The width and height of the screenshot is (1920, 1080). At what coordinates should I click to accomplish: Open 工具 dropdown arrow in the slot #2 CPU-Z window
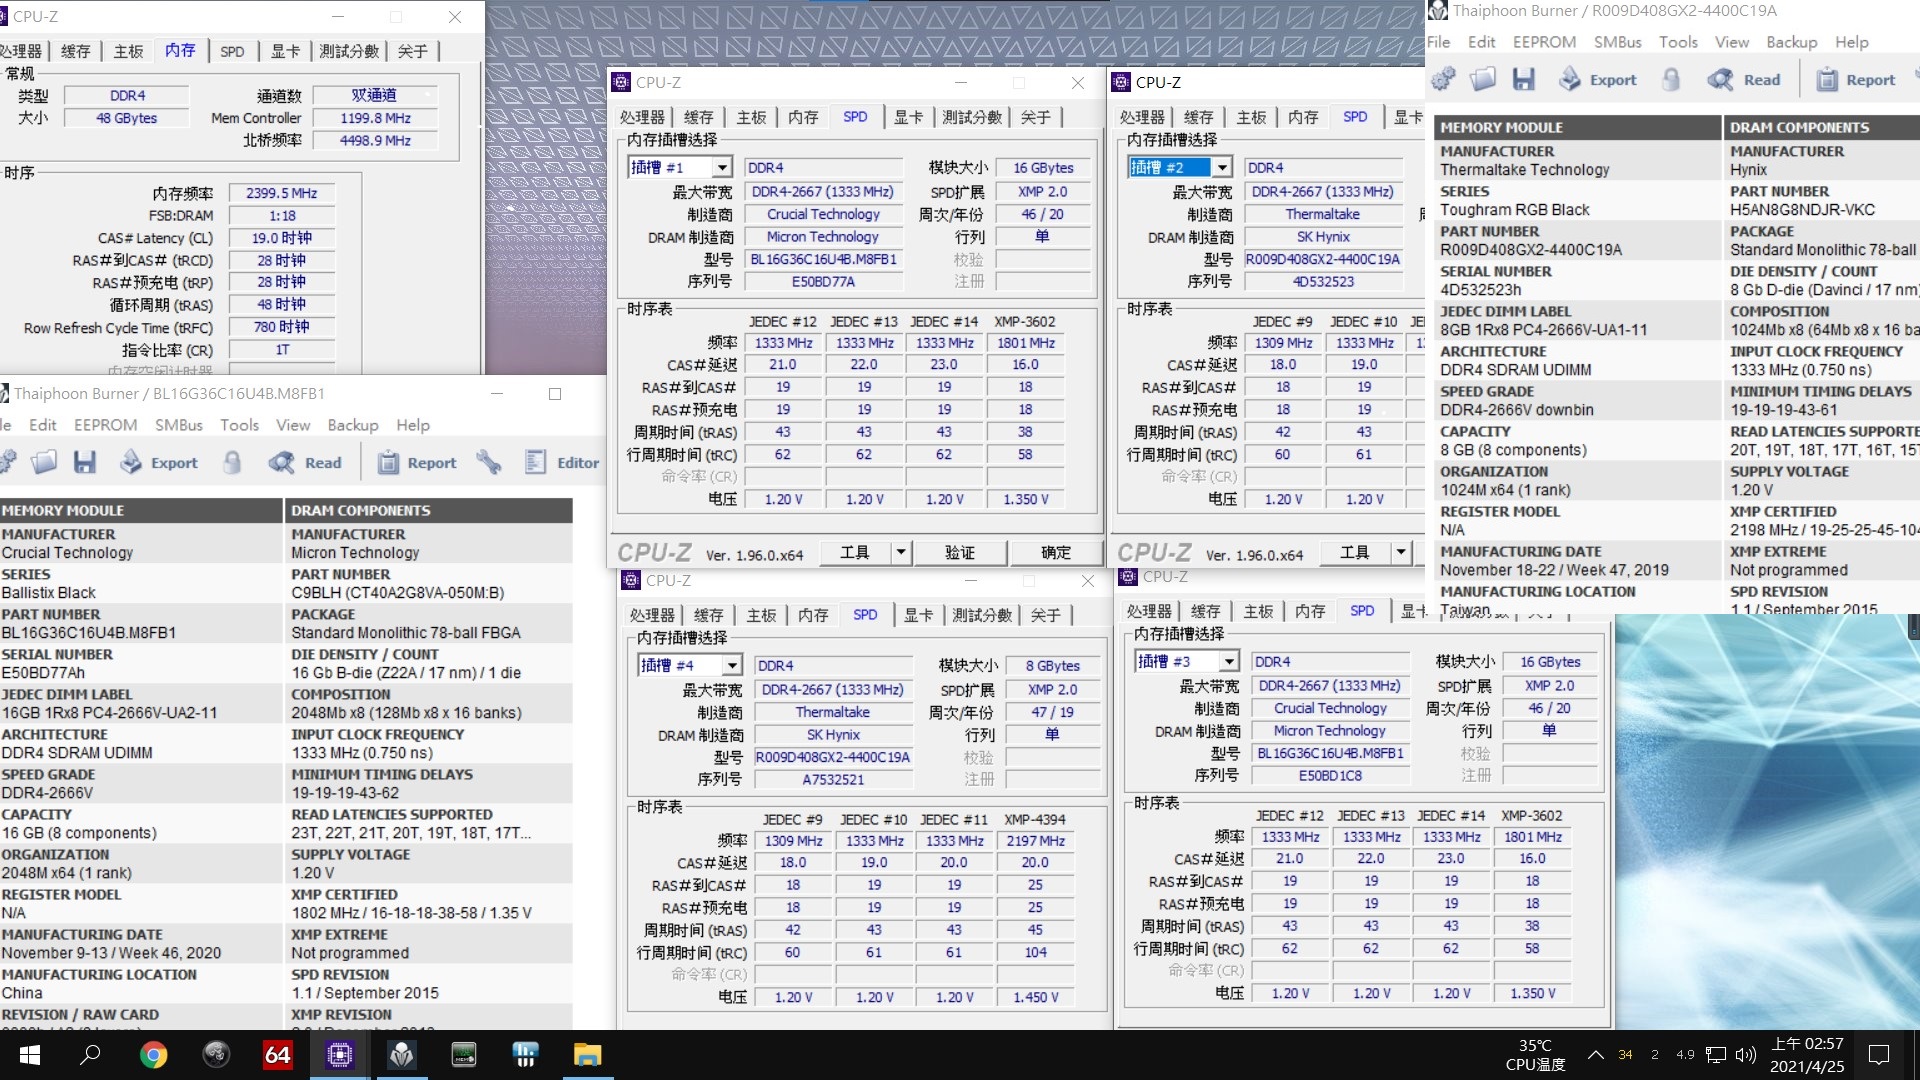pyautogui.click(x=1401, y=552)
